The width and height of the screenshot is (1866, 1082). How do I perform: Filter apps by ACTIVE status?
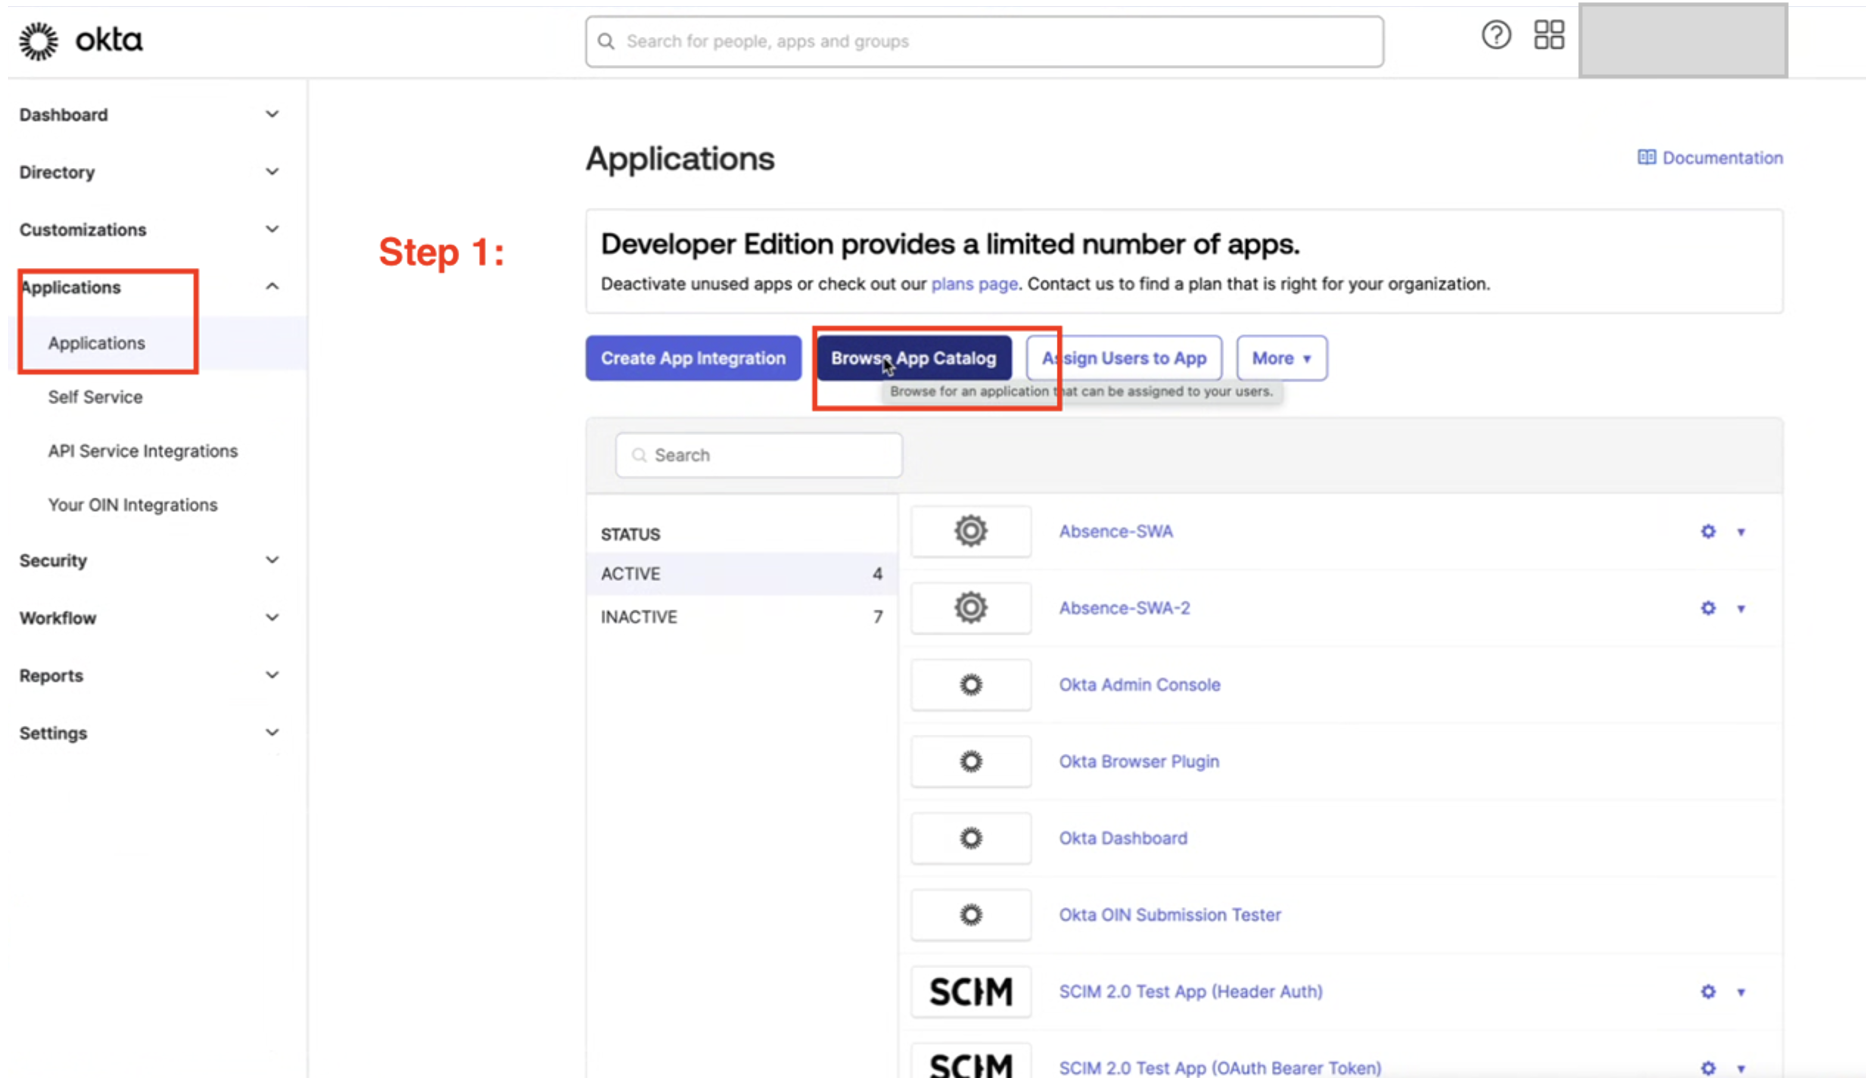click(x=741, y=574)
